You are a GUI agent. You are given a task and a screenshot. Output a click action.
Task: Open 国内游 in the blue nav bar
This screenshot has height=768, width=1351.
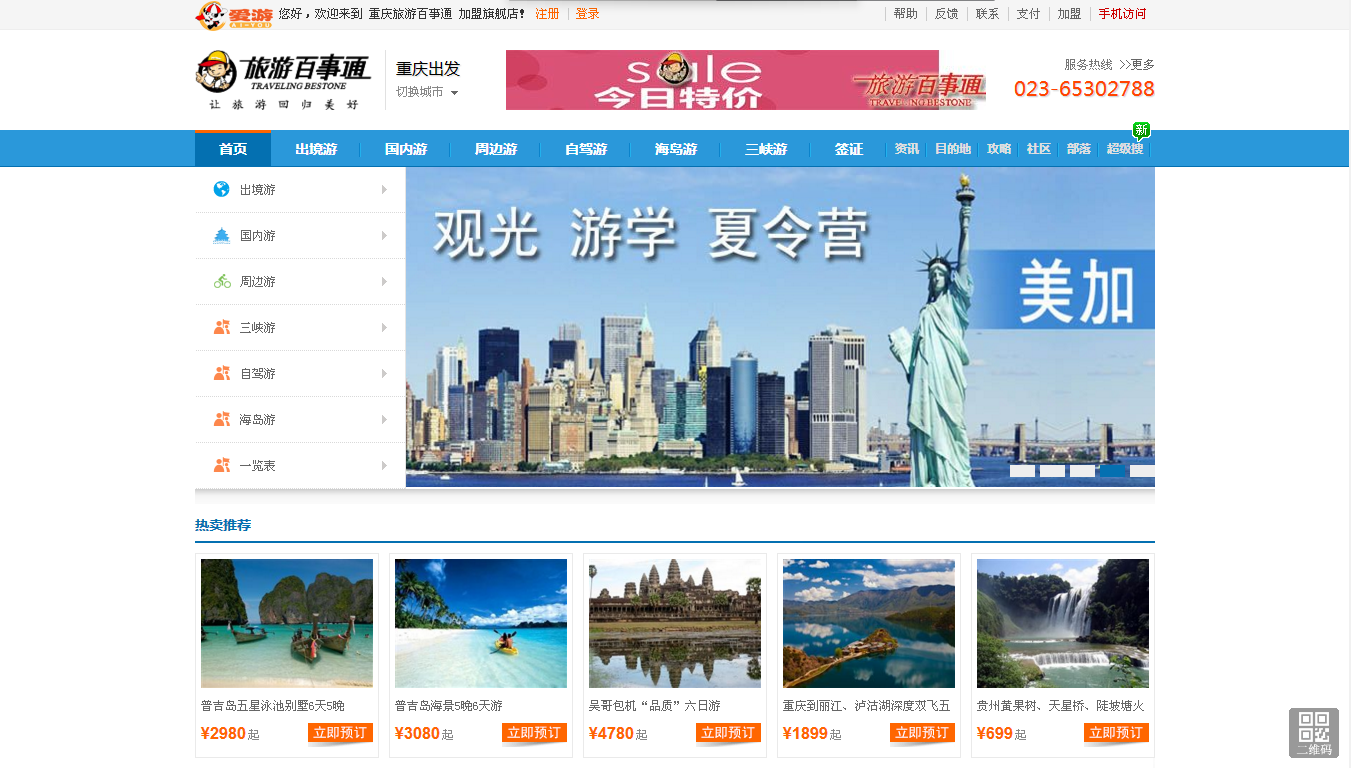[406, 149]
